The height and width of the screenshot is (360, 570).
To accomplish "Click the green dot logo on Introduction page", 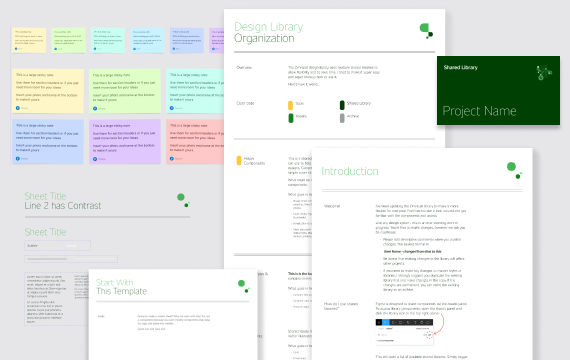I will (x=514, y=171).
